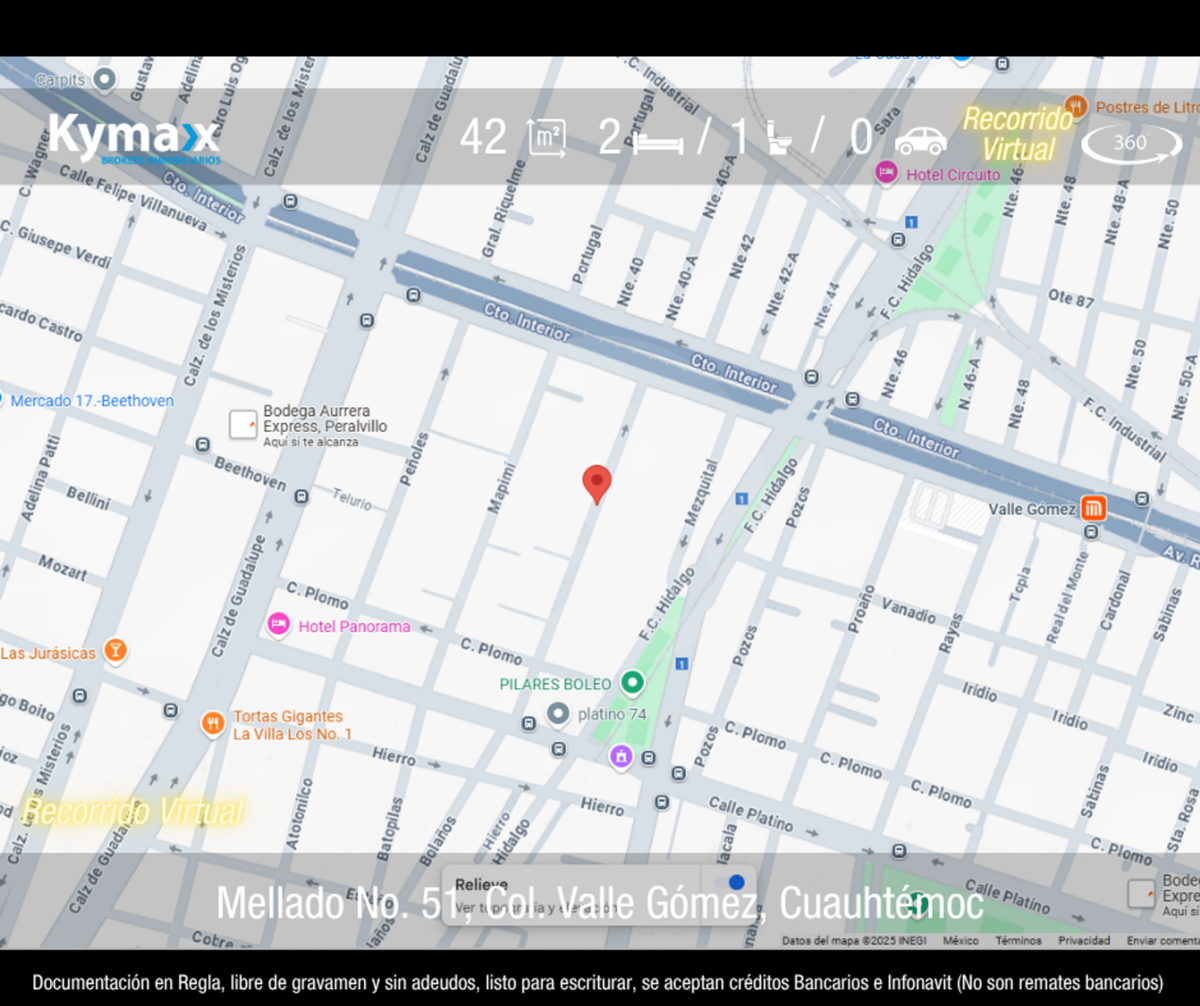
Task: Click the Postres de Litro restaurant marker
Action: coord(1076,105)
